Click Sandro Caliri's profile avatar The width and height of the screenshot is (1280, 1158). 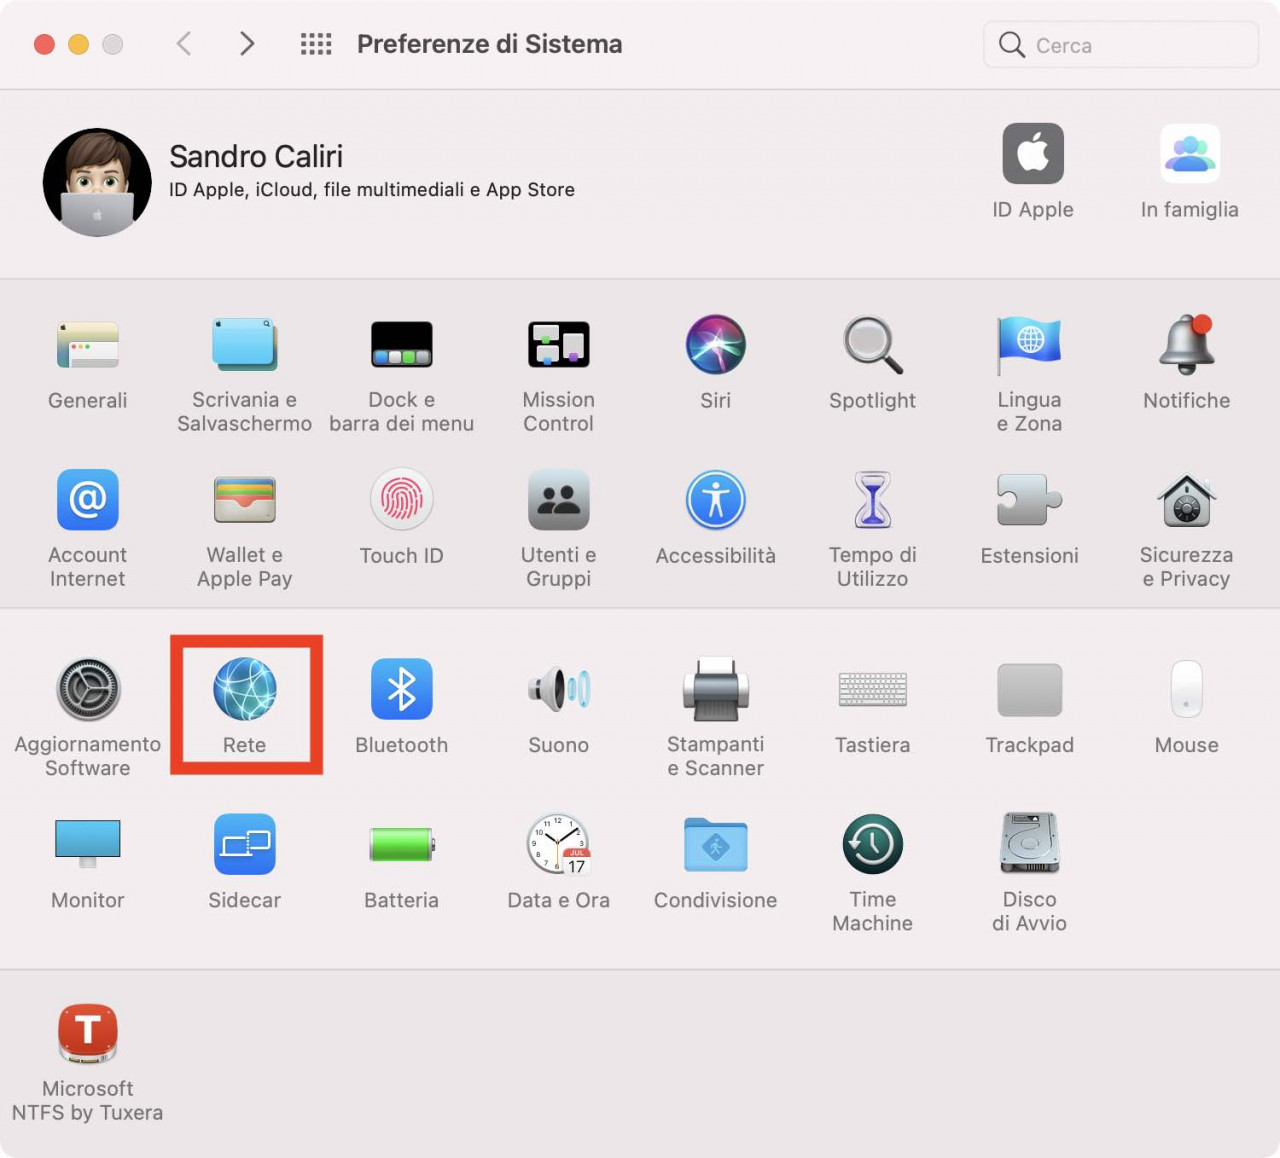pyautogui.click(x=97, y=182)
